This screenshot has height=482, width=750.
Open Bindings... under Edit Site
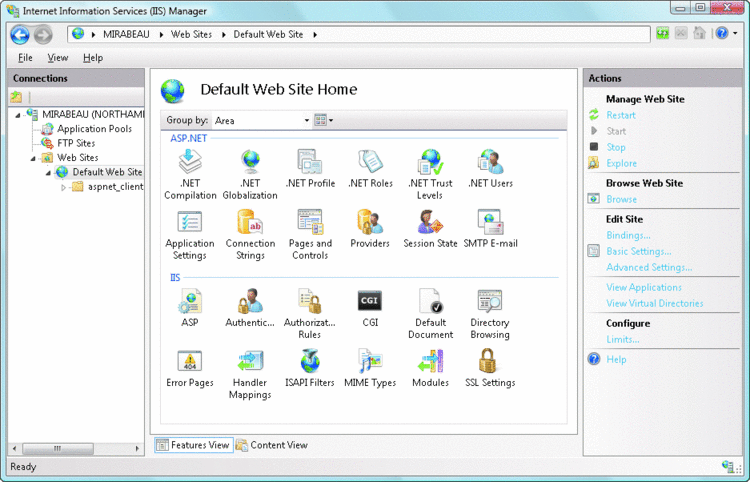tap(628, 235)
